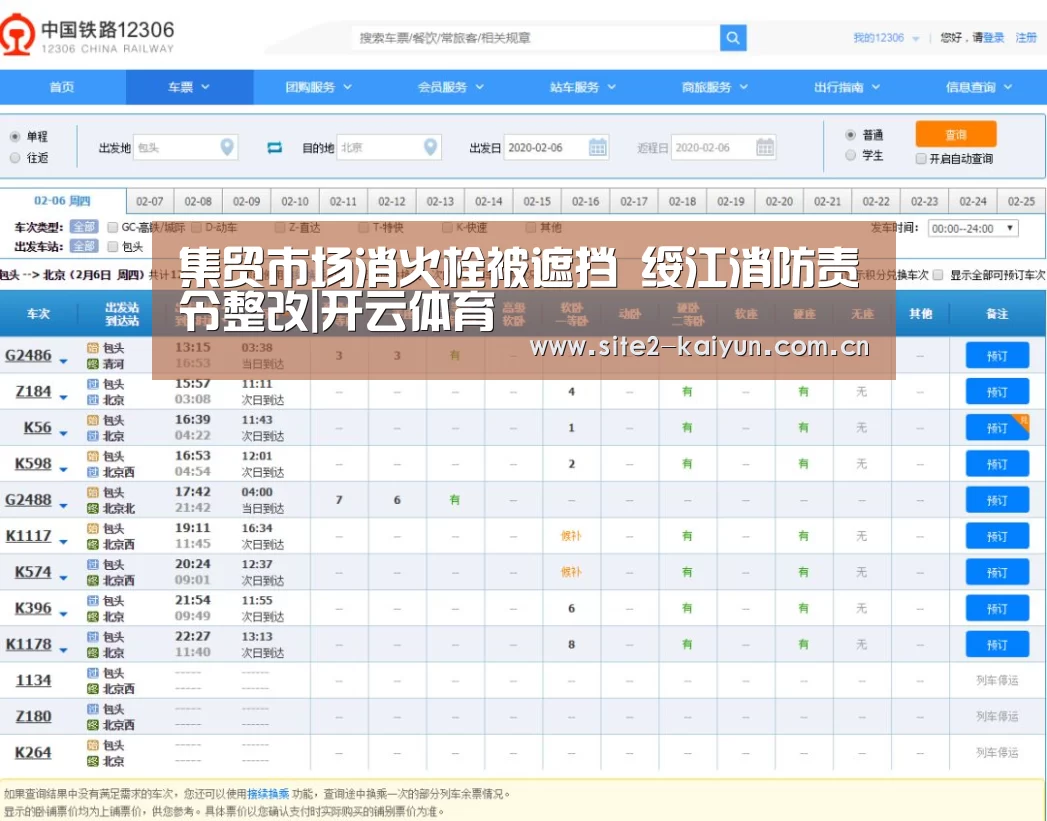Expand the Z184 train details arrow
Viewport: 1047px width, 821px height.
(63, 397)
